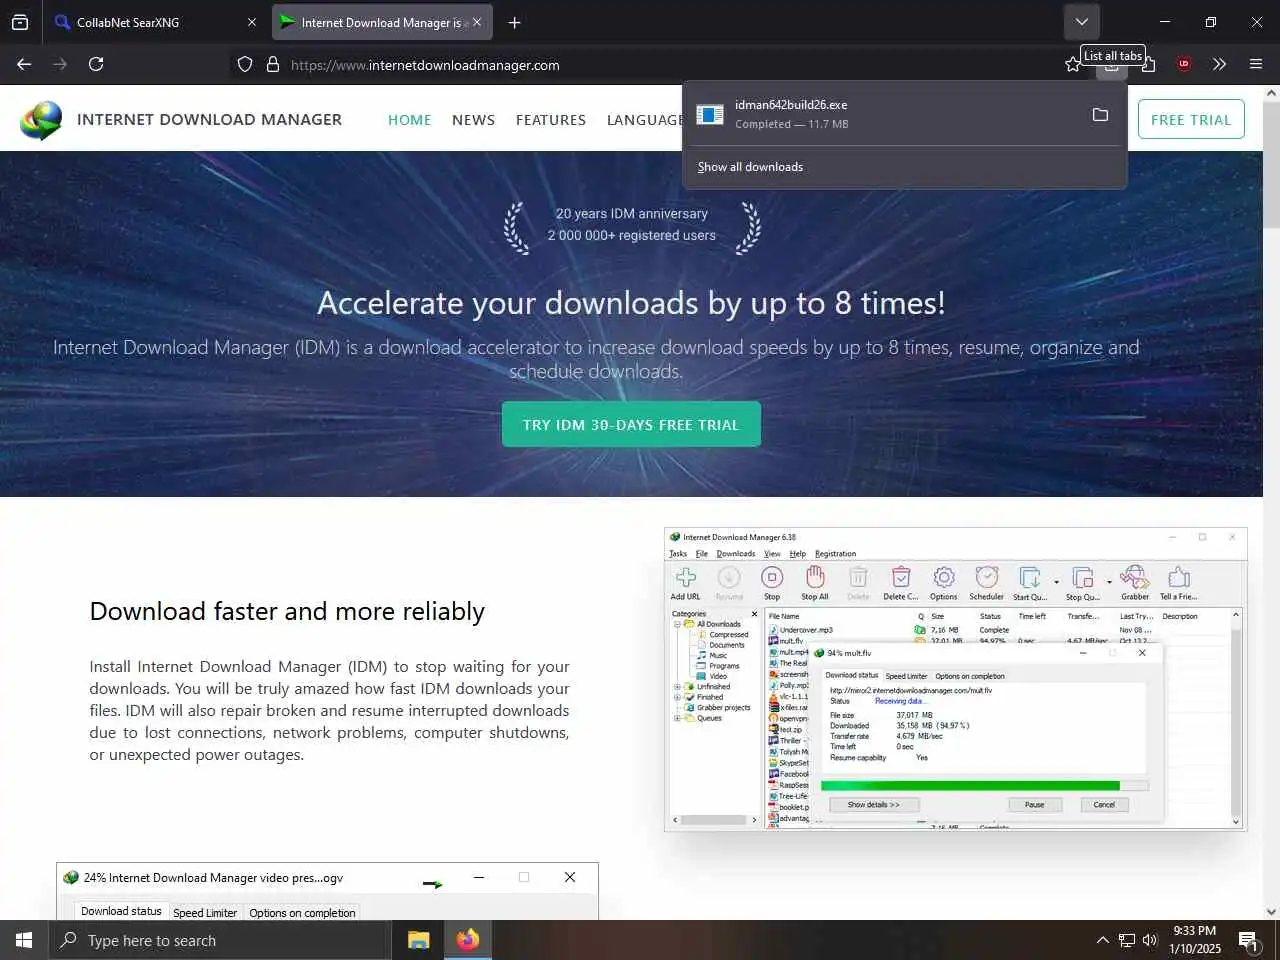Click the forward navigation arrow

pos(60,64)
